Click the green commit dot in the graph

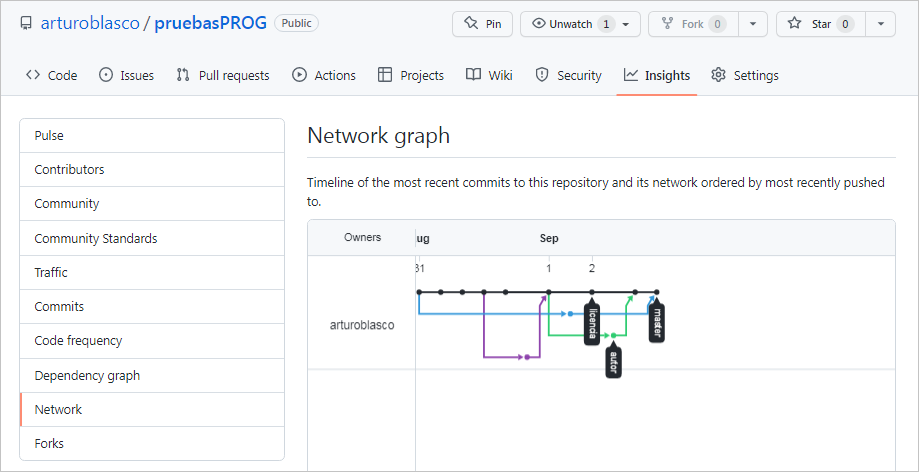[x=614, y=335]
